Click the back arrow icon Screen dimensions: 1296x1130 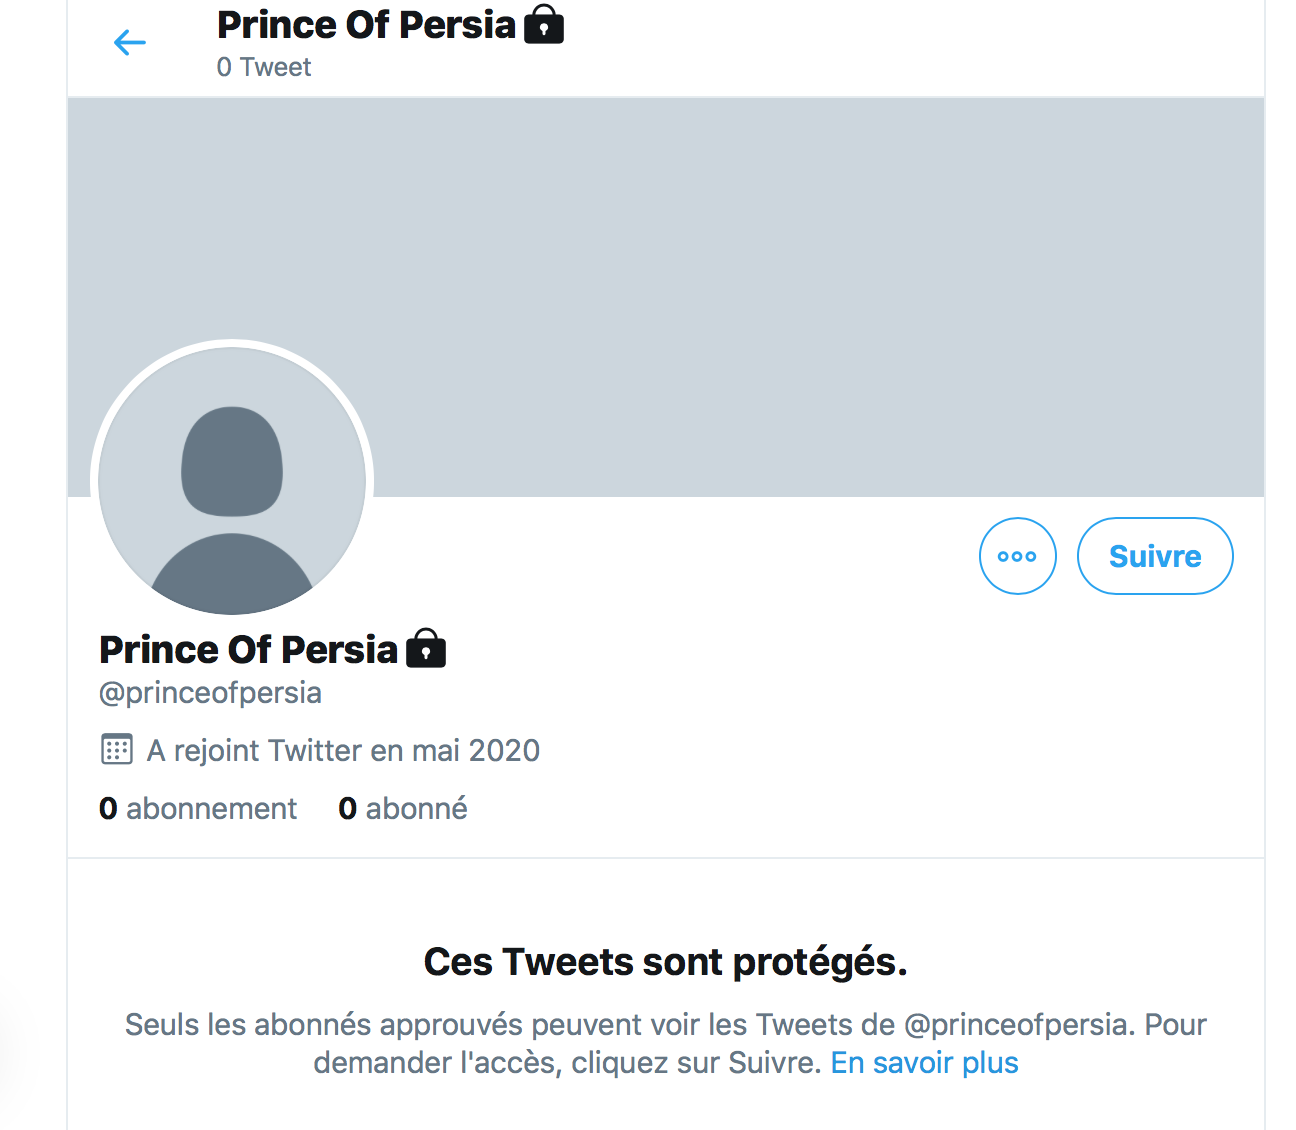(x=130, y=43)
